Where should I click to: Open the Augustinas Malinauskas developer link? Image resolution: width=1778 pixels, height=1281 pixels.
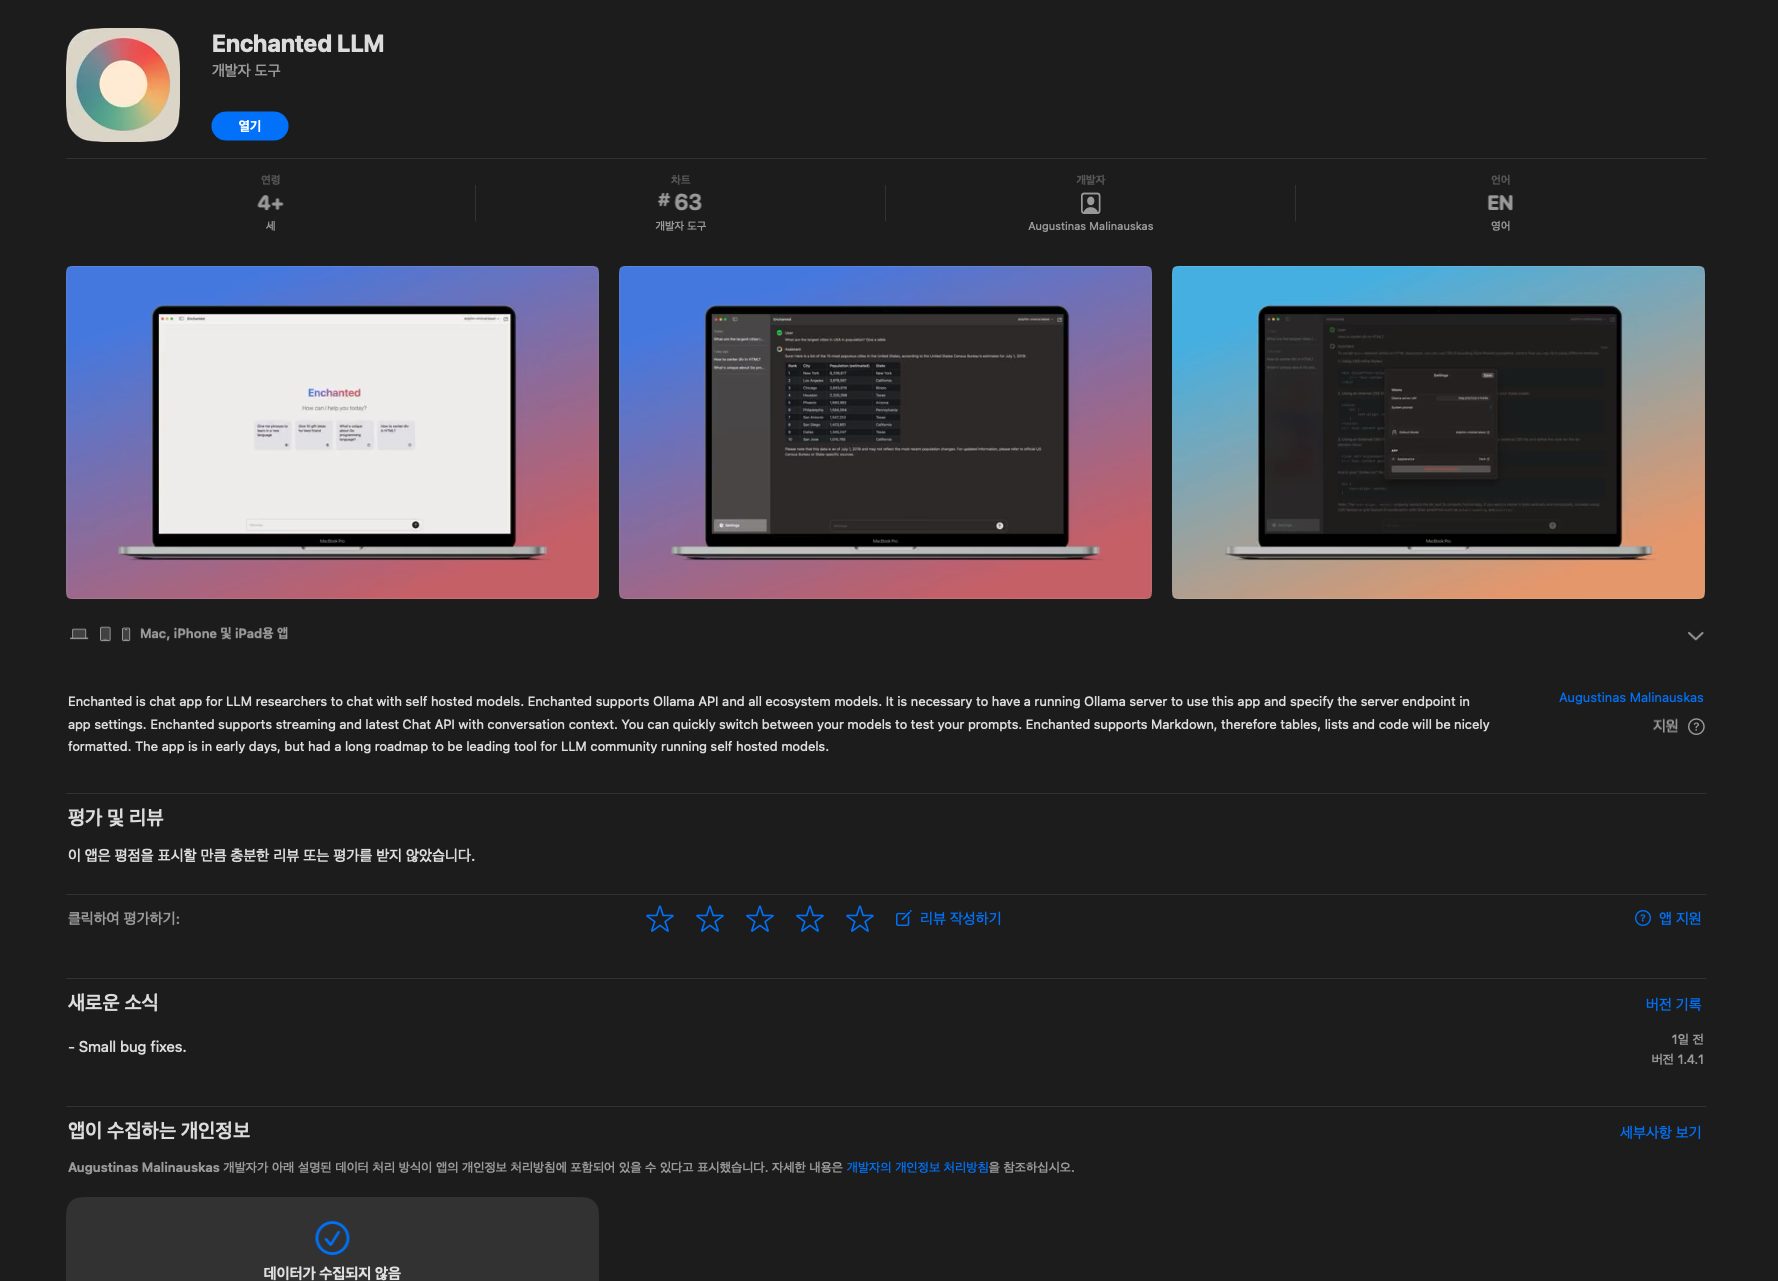click(x=1631, y=697)
